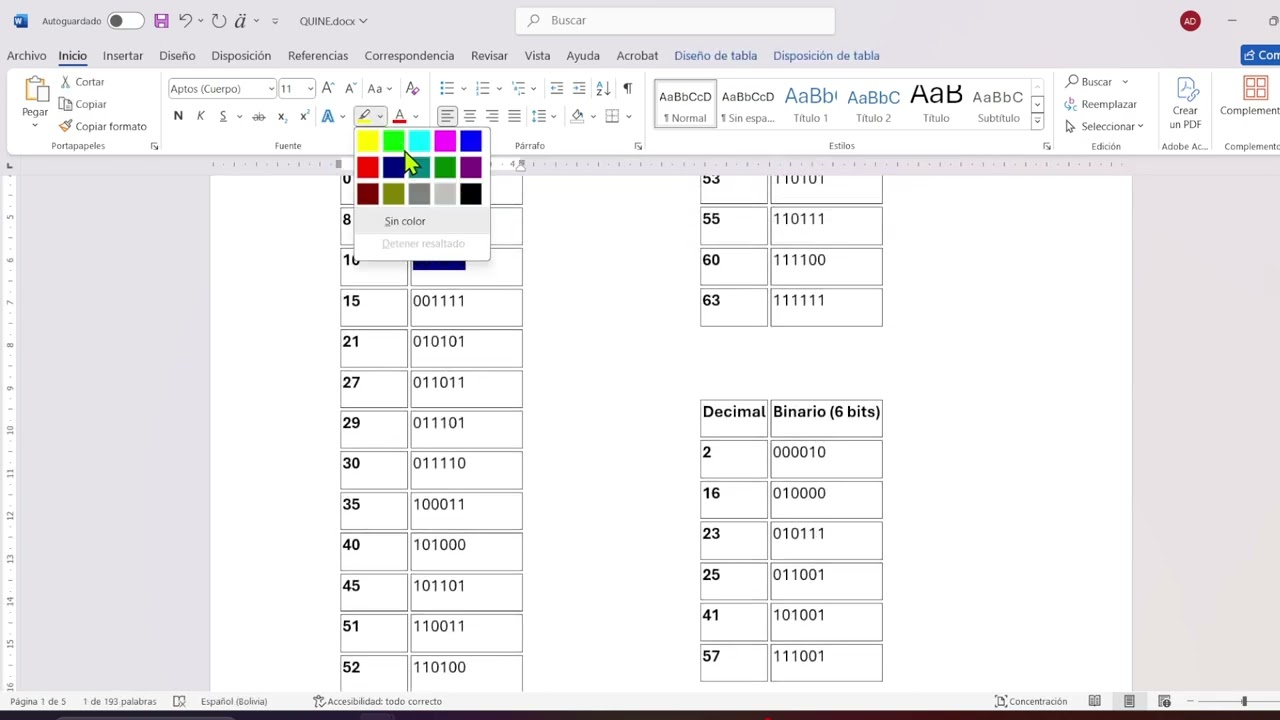Apply the Título 1 style
The height and width of the screenshot is (720, 1280).
pos(811,104)
